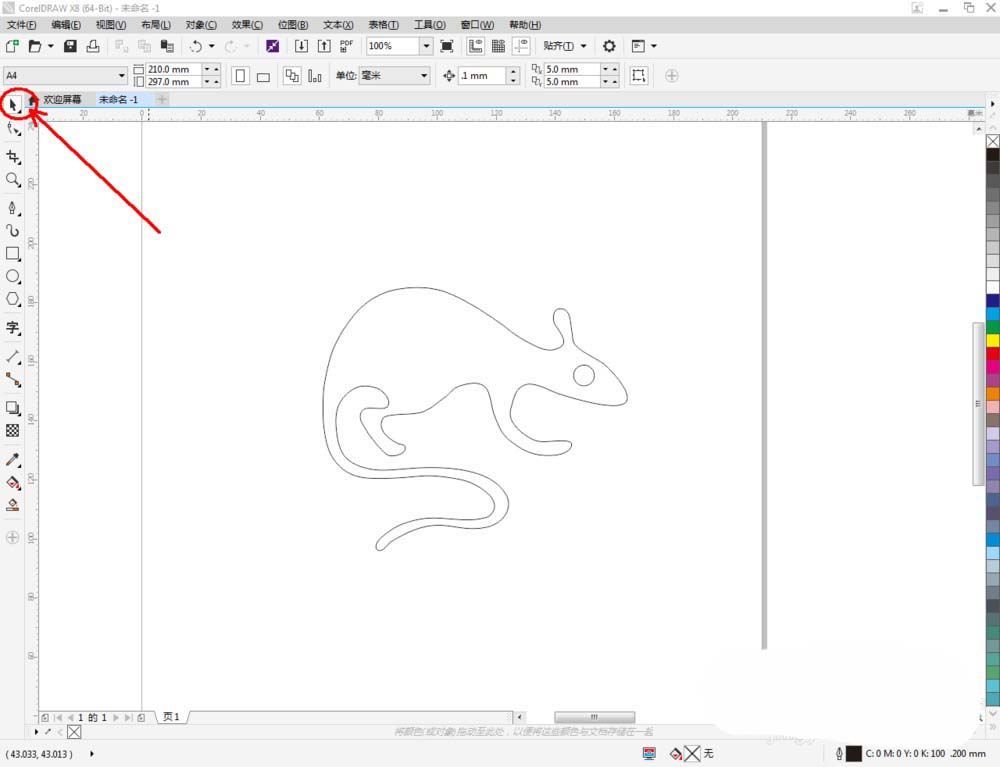Open the 窗口(W) menu
Image resolution: width=1000 pixels, height=767 pixels.
coord(477,25)
